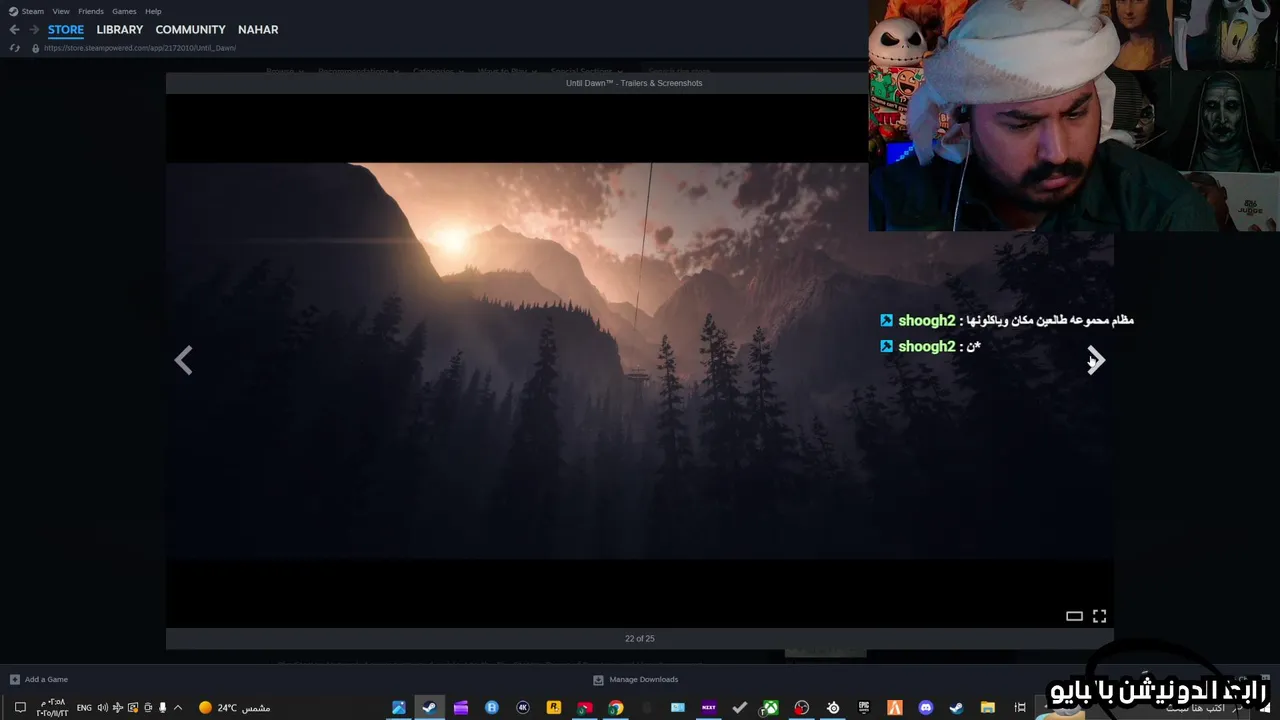Open File Explorer from taskbar
The image size is (1280, 720).
(x=988, y=707)
